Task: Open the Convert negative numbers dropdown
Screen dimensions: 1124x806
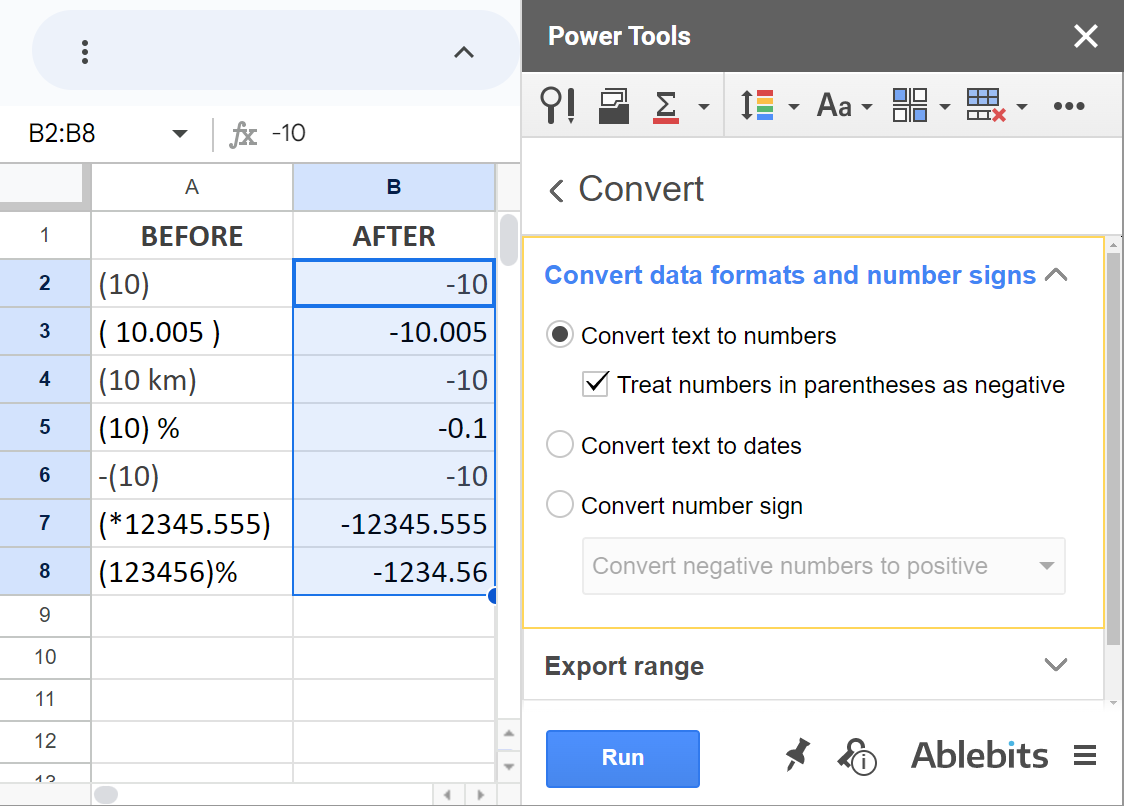Action: [x=1046, y=566]
